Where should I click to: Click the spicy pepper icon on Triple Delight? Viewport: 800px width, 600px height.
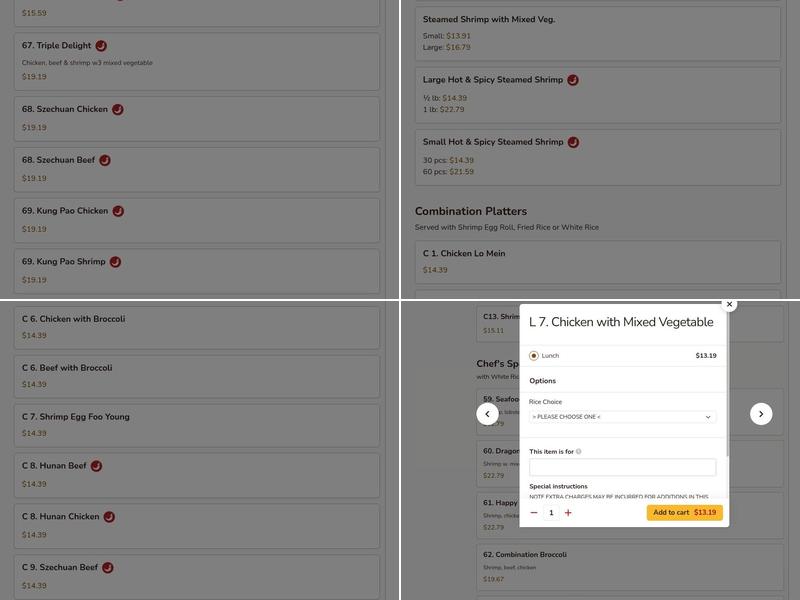pyautogui.click(x=101, y=46)
